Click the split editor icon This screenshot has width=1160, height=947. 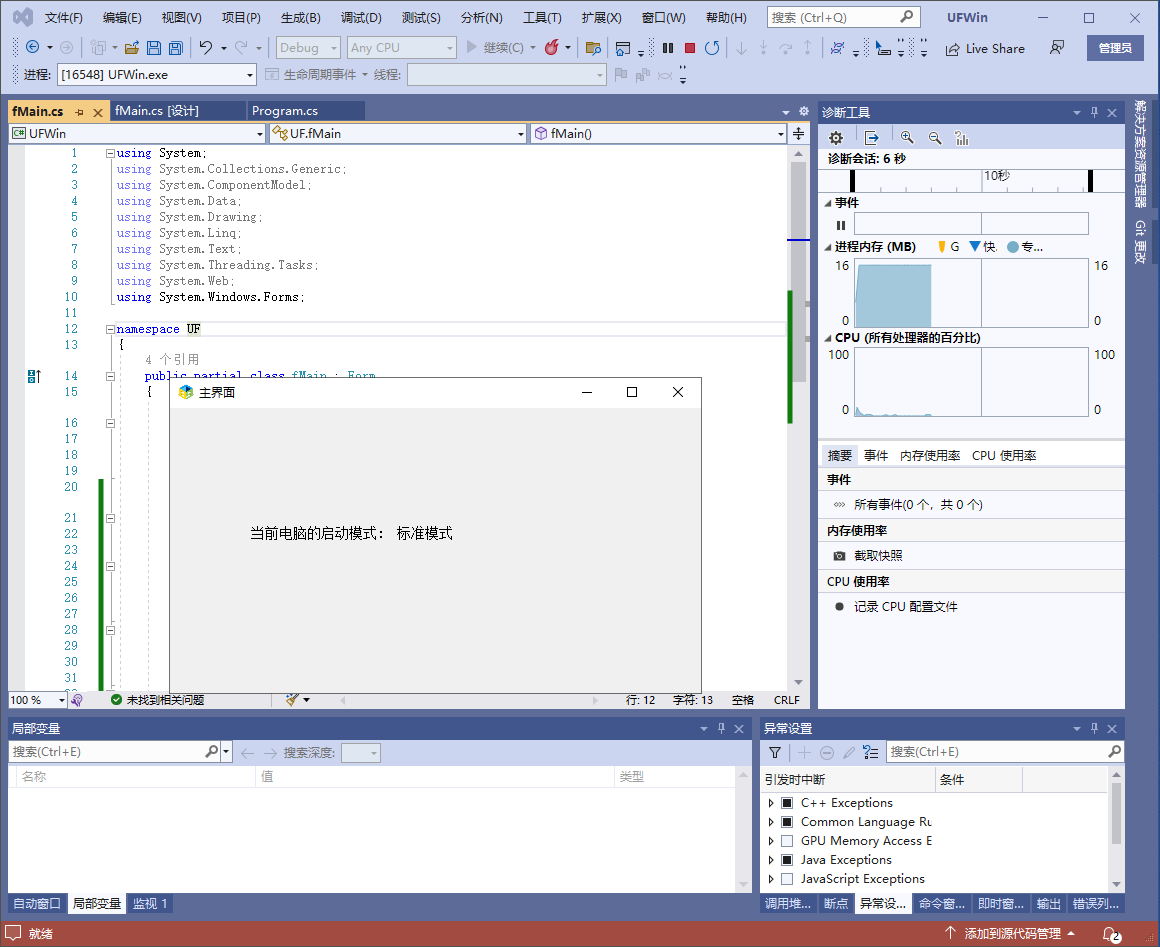point(799,133)
